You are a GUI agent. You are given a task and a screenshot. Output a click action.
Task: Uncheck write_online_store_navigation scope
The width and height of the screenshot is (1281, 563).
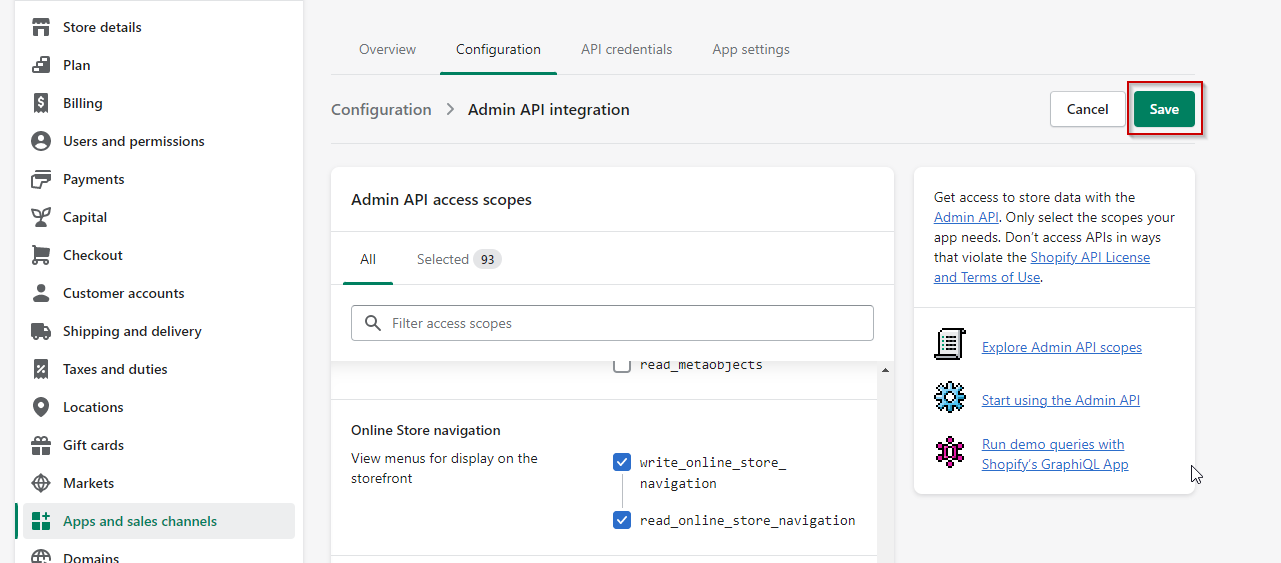(x=622, y=462)
